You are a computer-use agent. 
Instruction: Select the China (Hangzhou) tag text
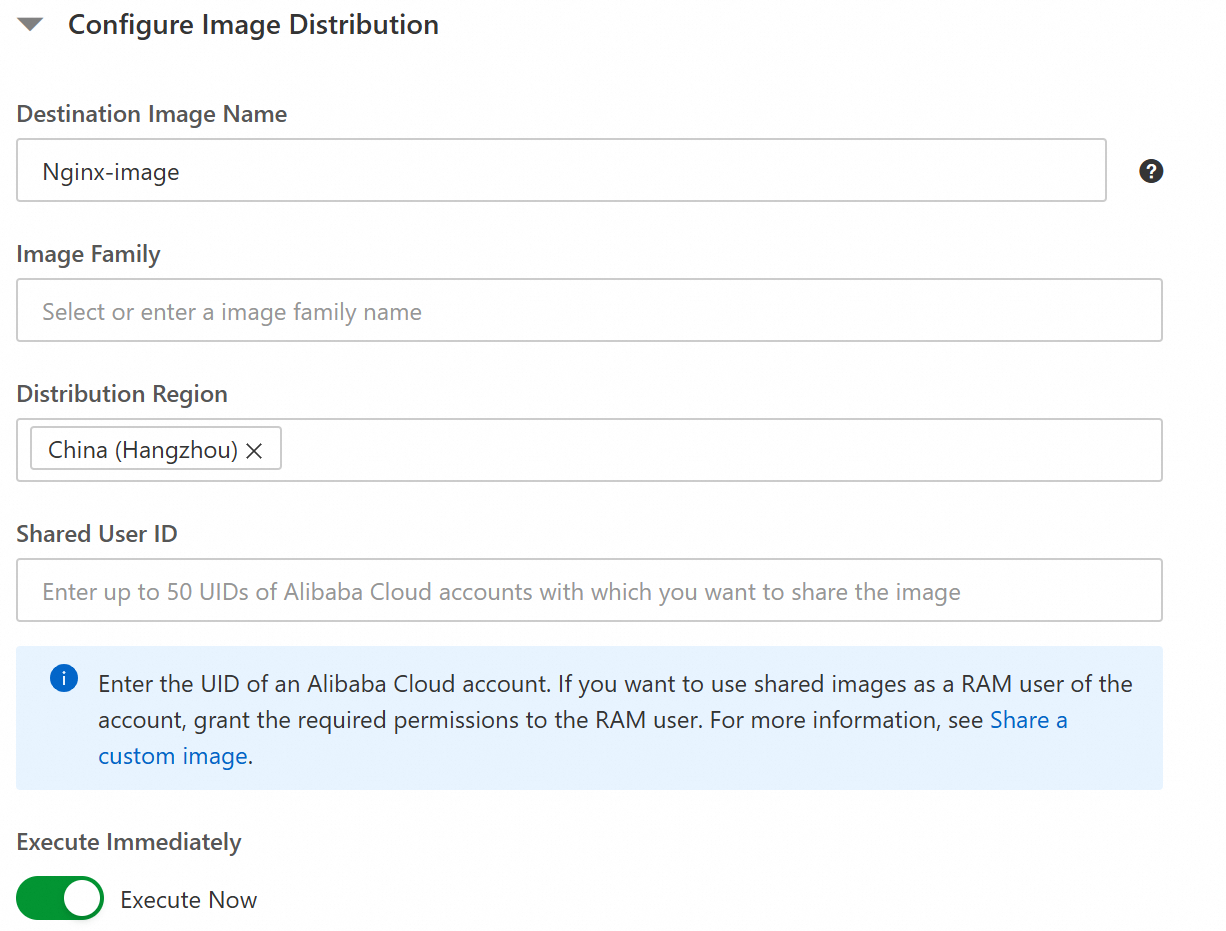142,451
